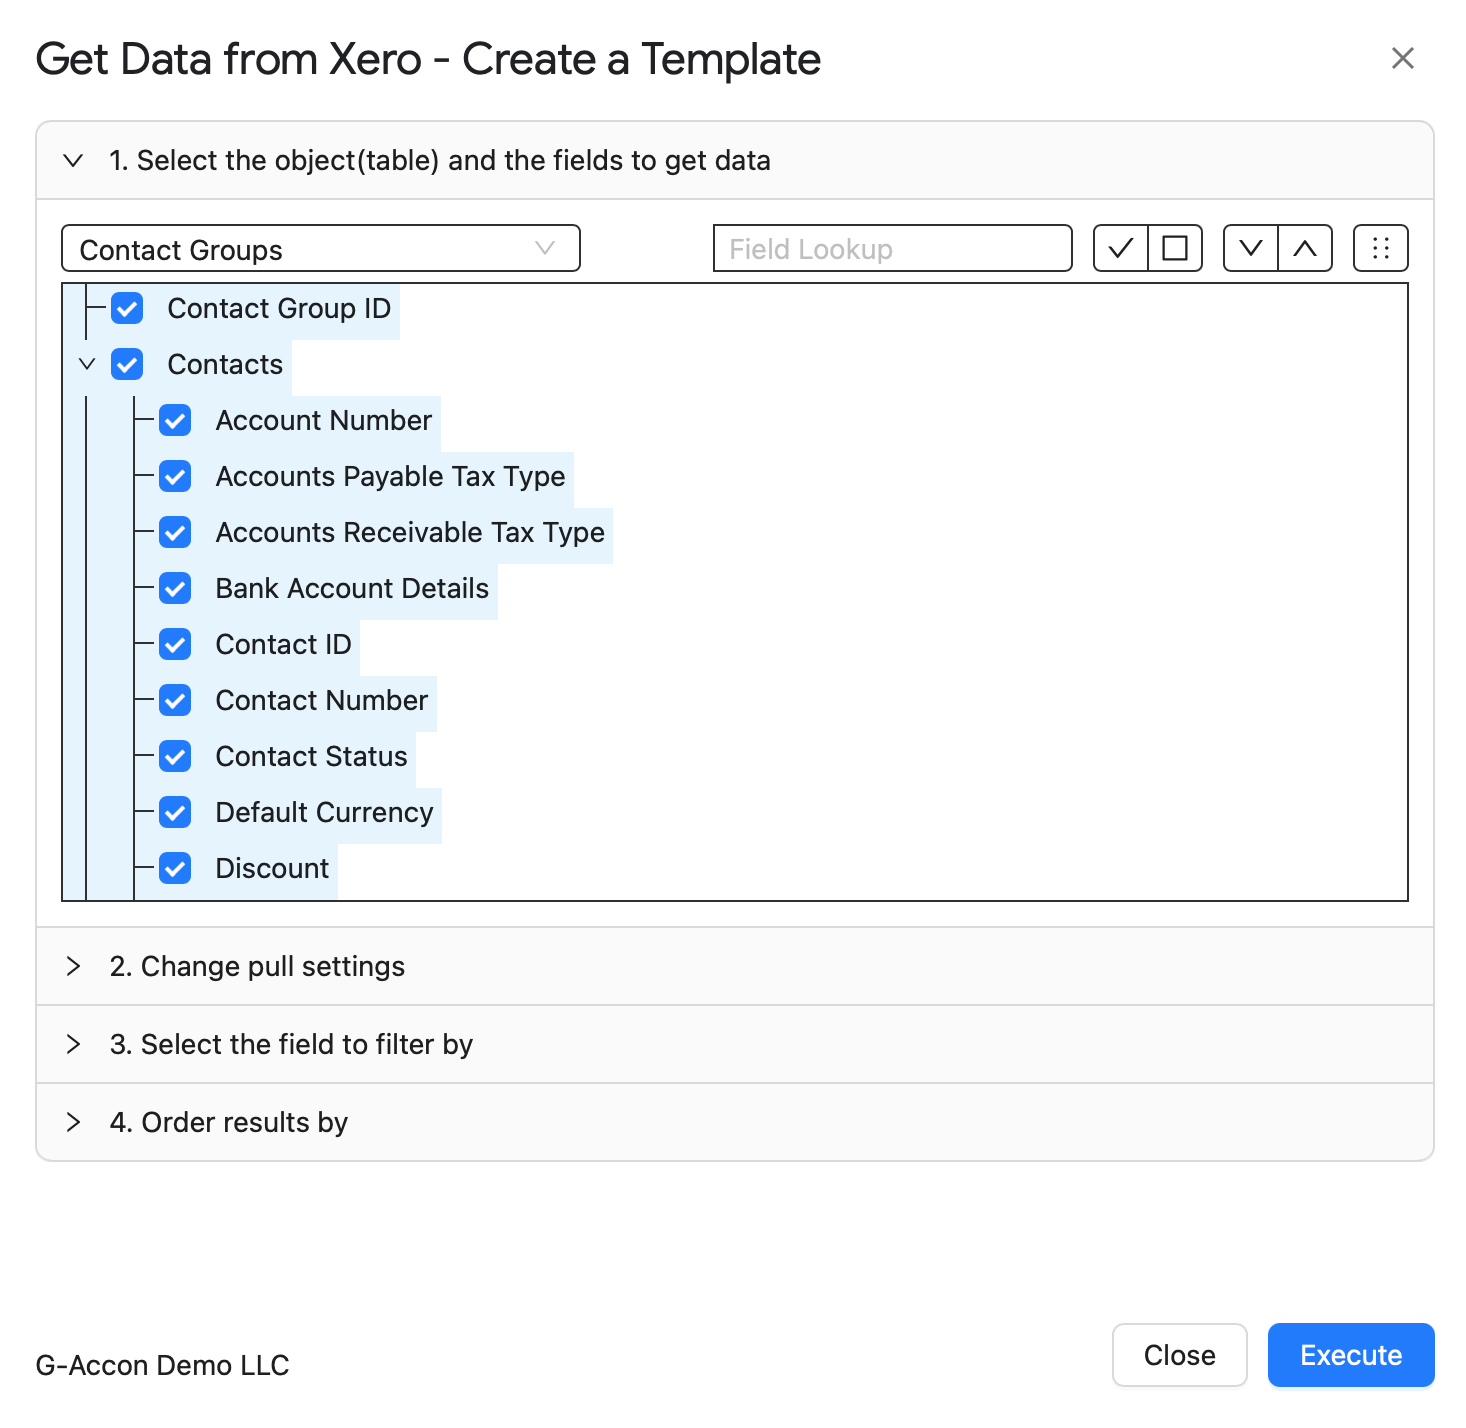Open the Contact Groups object dropdown
The height and width of the screenshot is (1428, 1466).
click(321, 248)
